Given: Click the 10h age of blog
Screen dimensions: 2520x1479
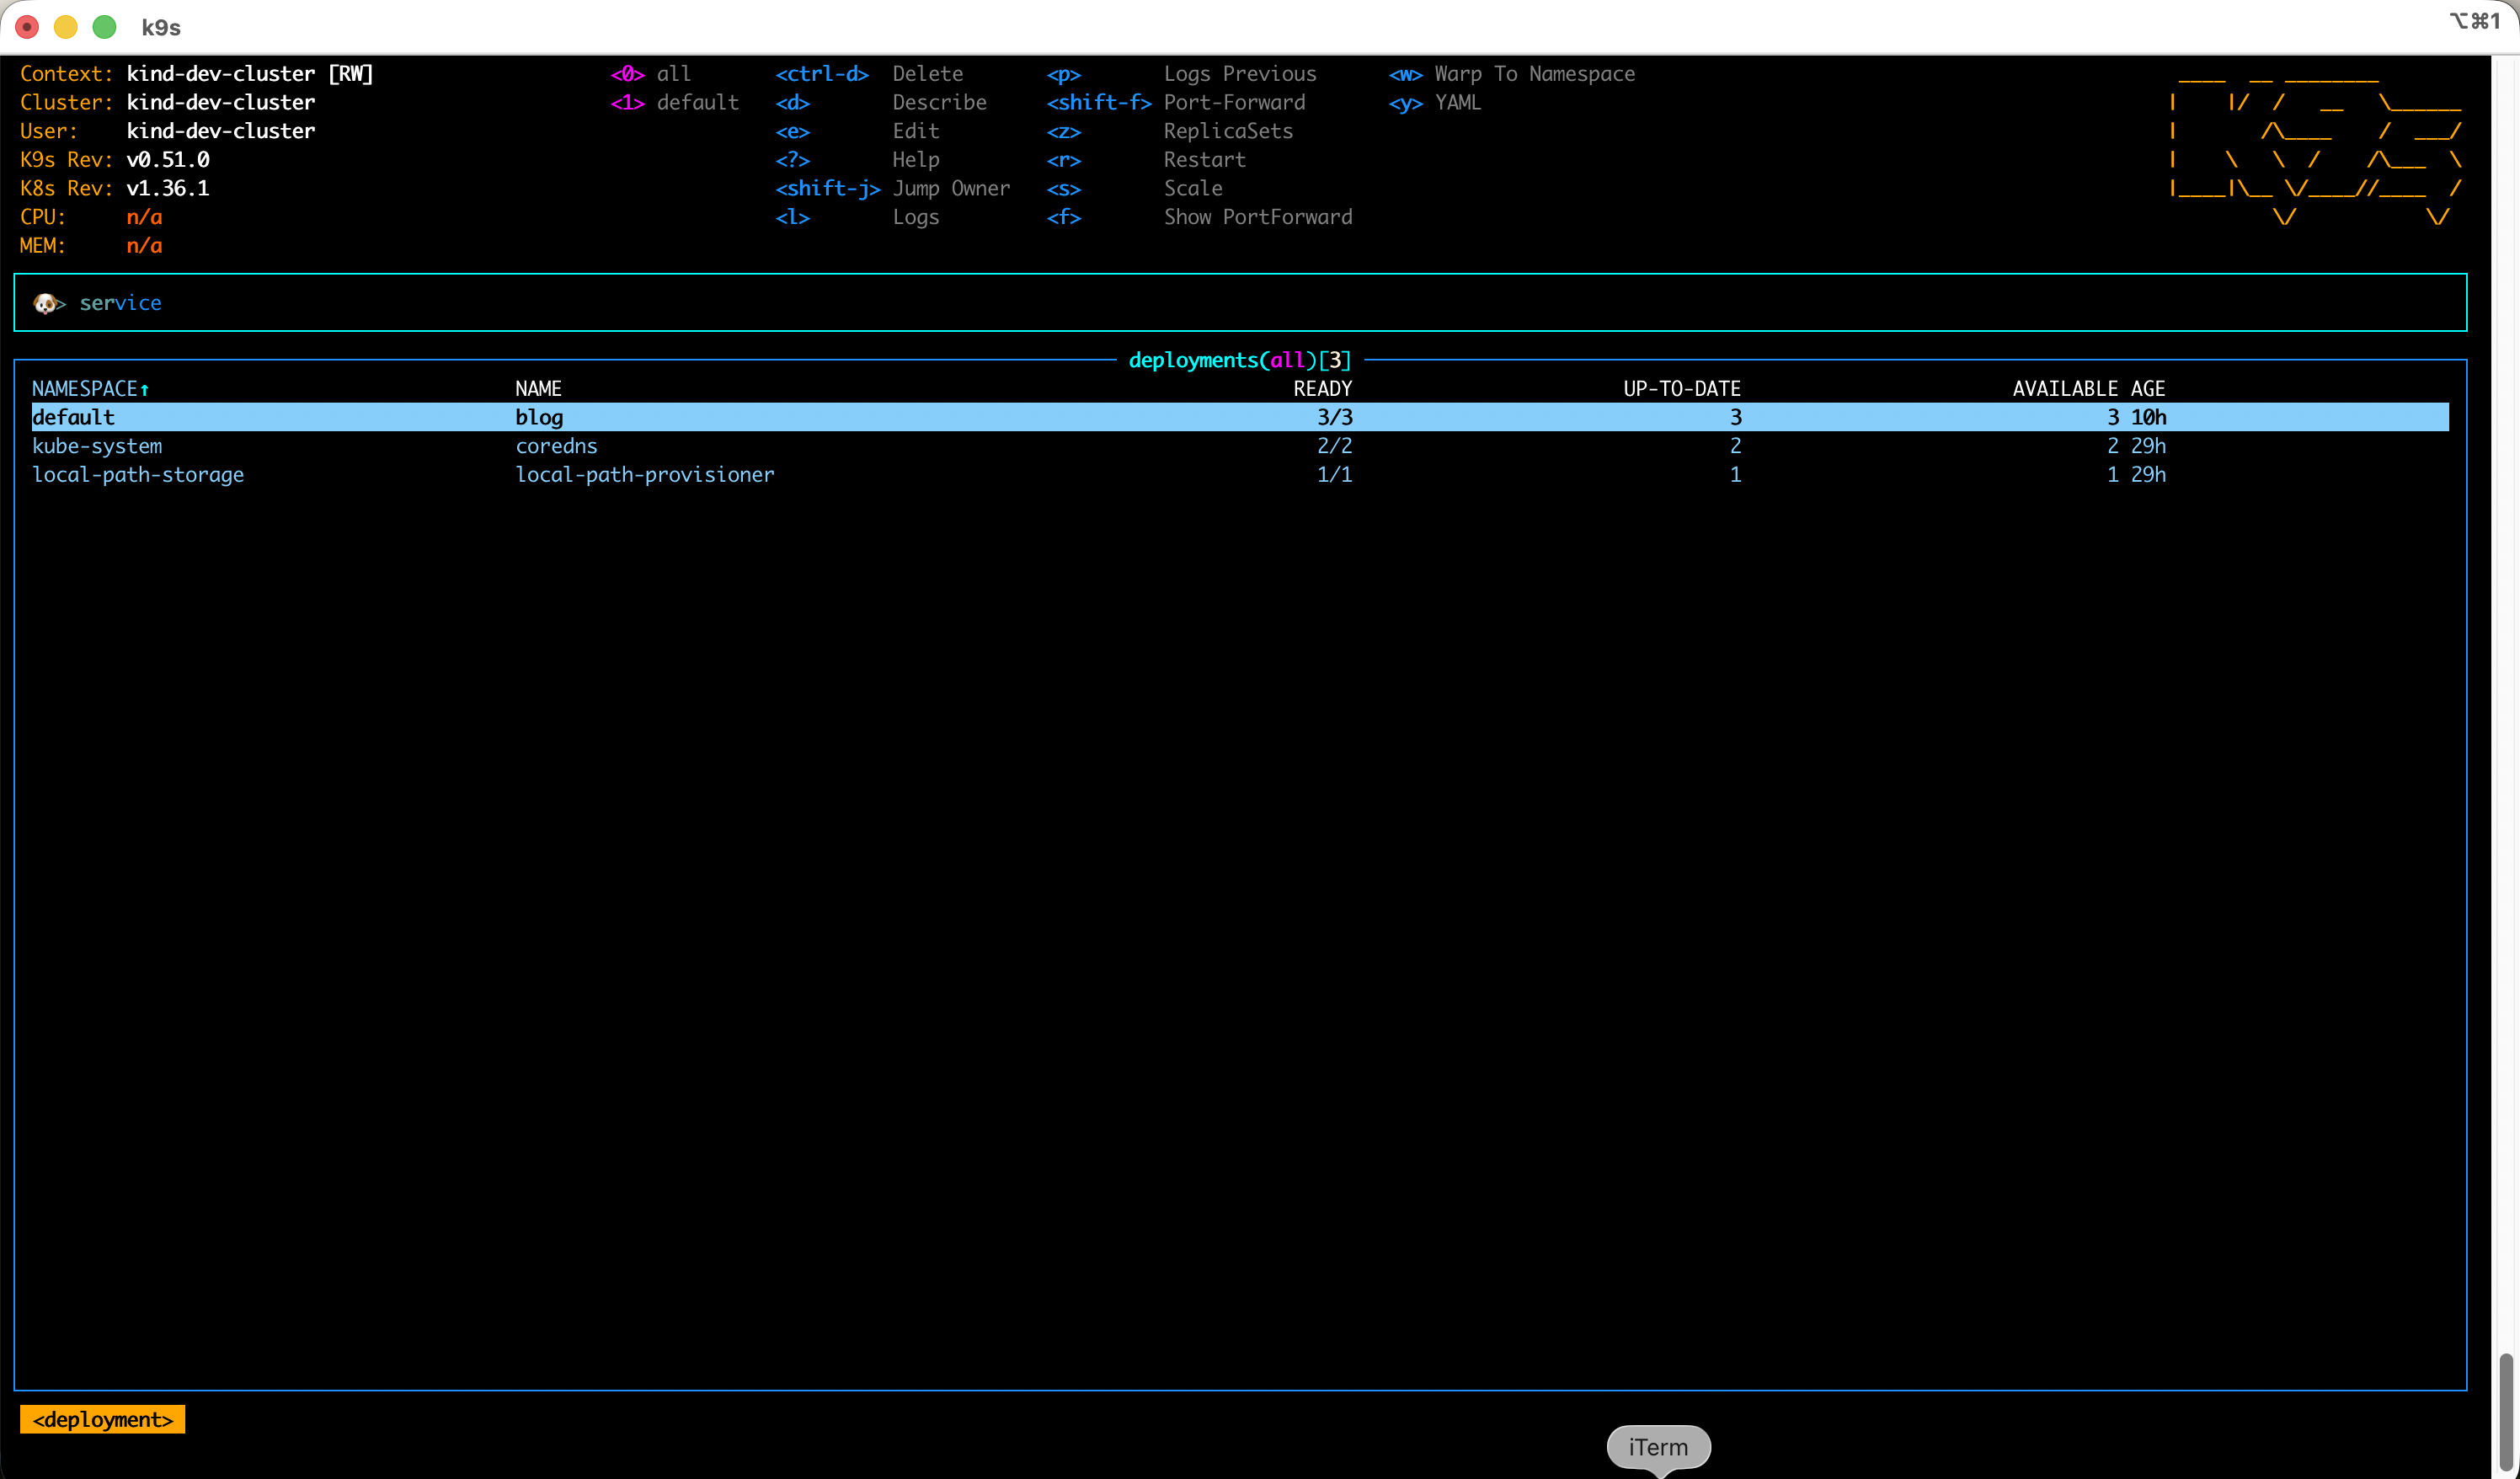Looking at the screenshot, I should 2148,417.
